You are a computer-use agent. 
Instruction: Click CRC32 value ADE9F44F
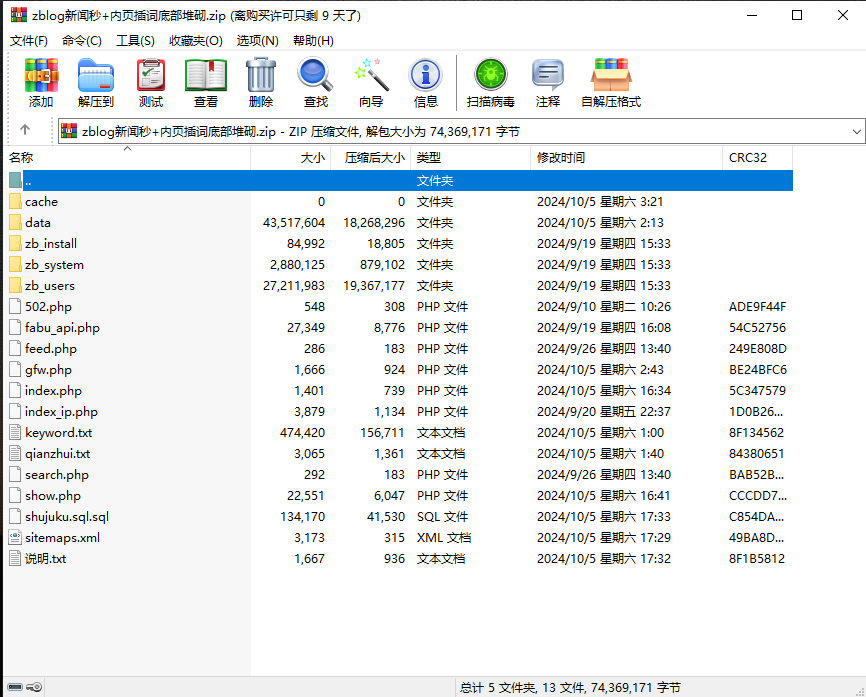(x=757, y=307)
